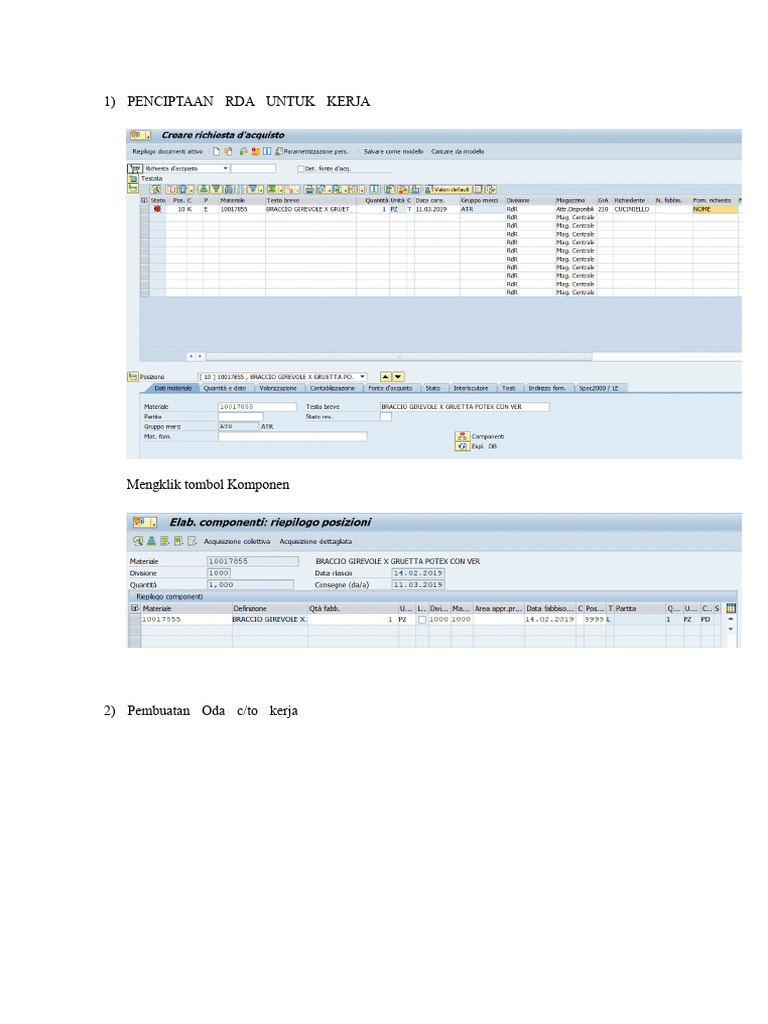Click the next position down-arrow button

(x=398, y=377)
